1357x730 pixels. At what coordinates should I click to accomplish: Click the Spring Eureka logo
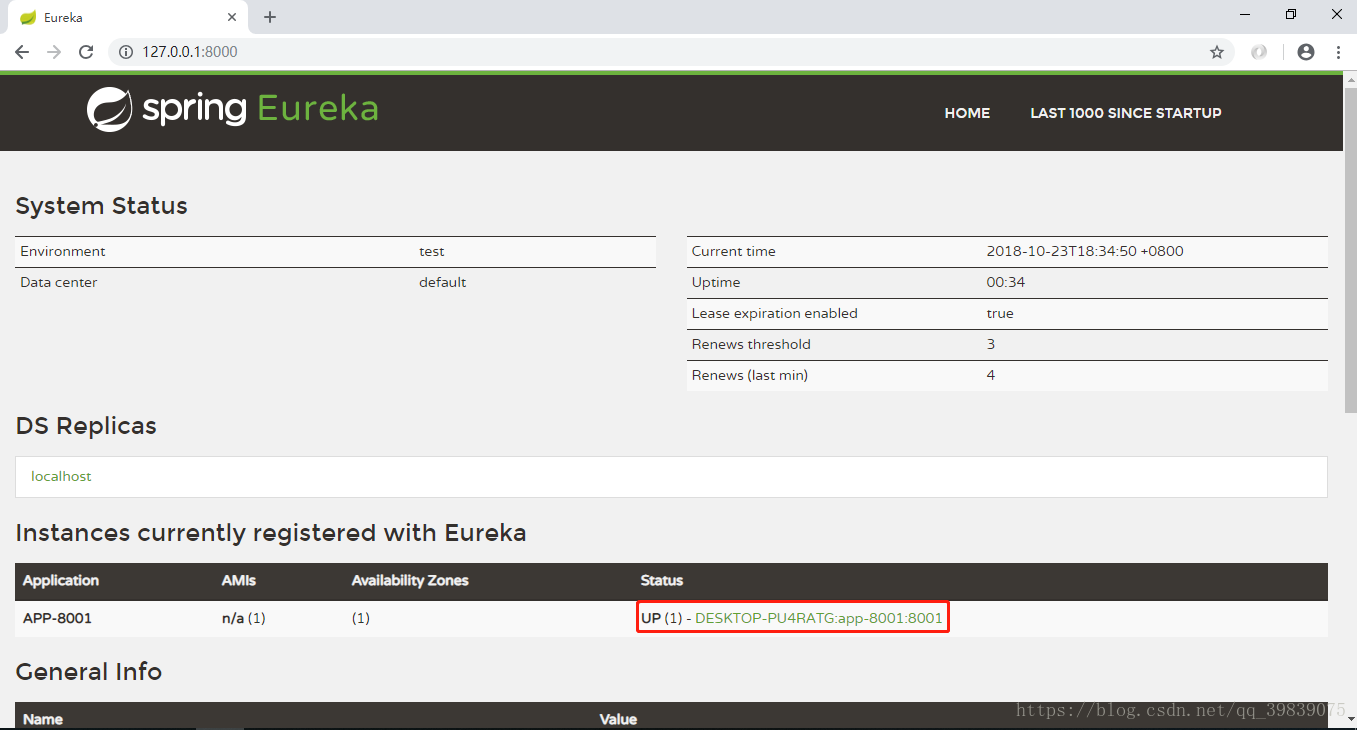(233, 109)
